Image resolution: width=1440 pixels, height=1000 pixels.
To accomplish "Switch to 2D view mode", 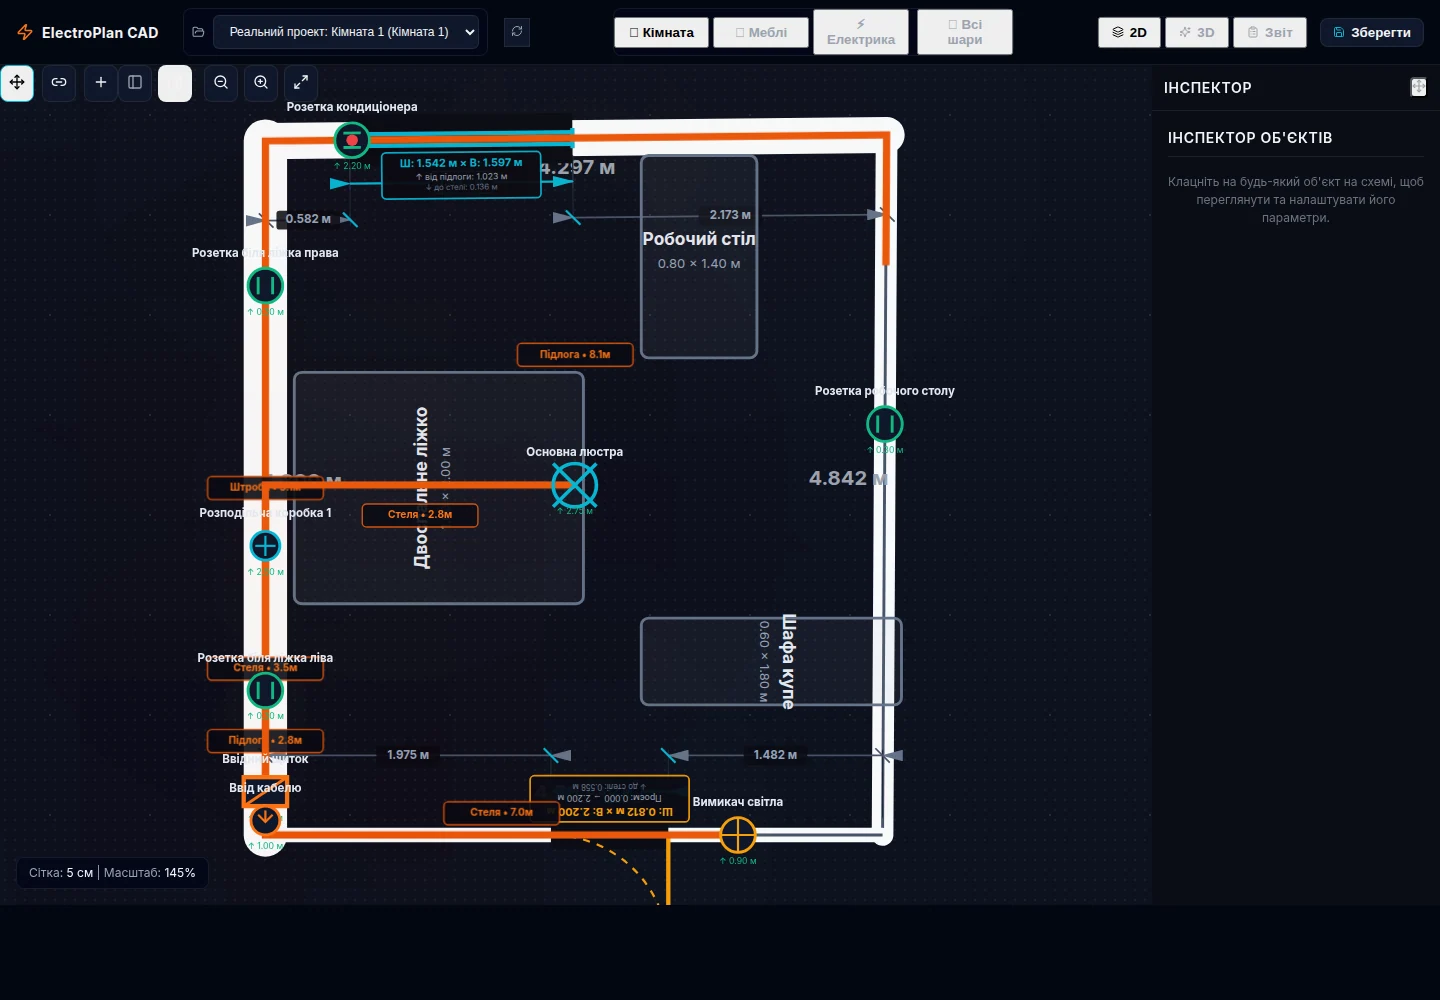I will click(1129, 32).
